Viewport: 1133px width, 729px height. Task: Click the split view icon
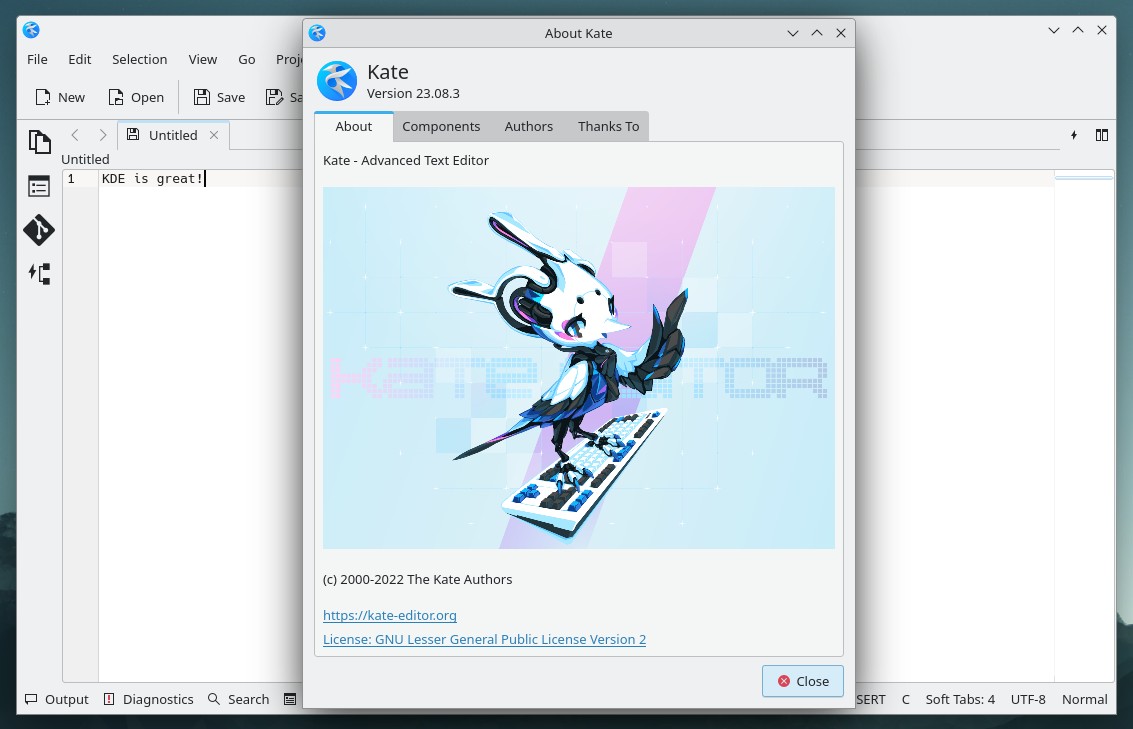tap(1102, 135)
